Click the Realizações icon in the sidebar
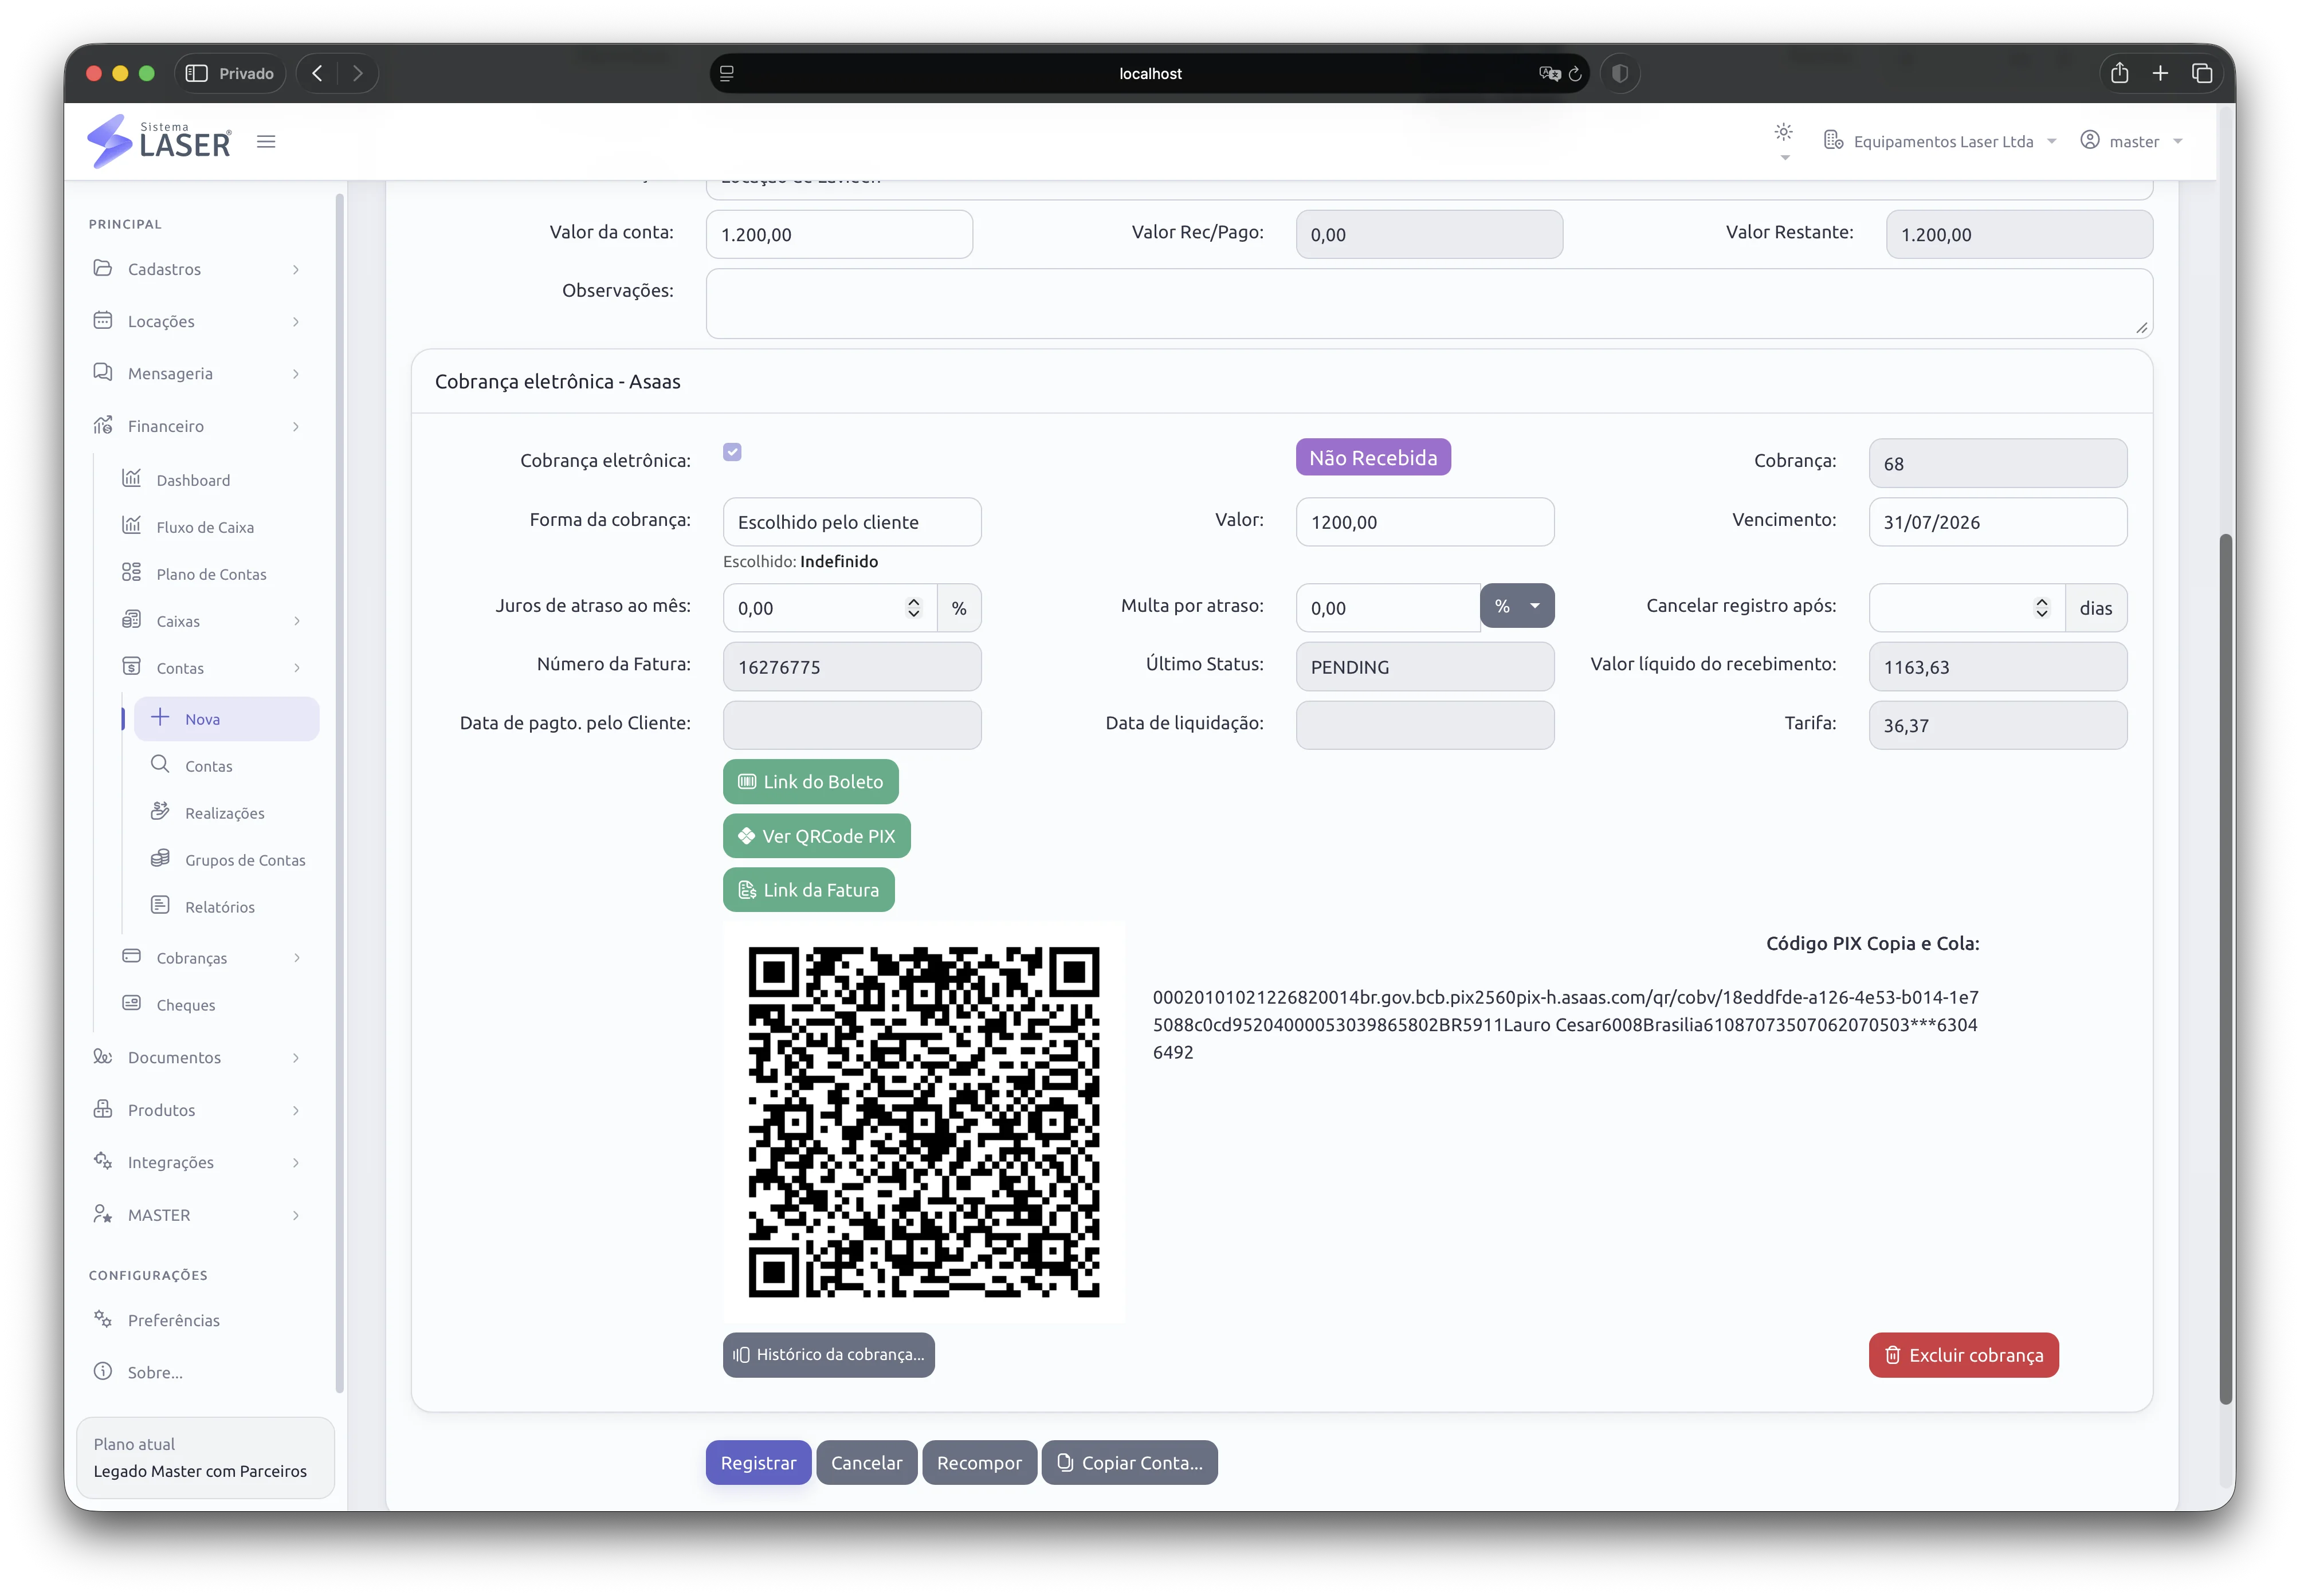 coord(160,811)
